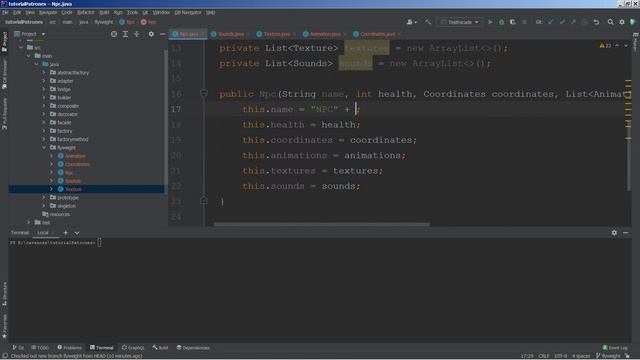Screen dimensions: 640x360
Task: Expand the prototype package
Action: pos(44,198)
